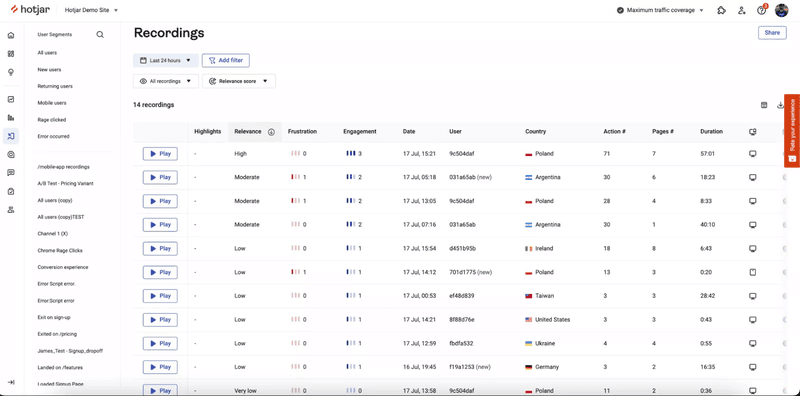Select the Conversion experience segment
The image size is (800, 396).
pyautogui.click(x=63, y=267)
